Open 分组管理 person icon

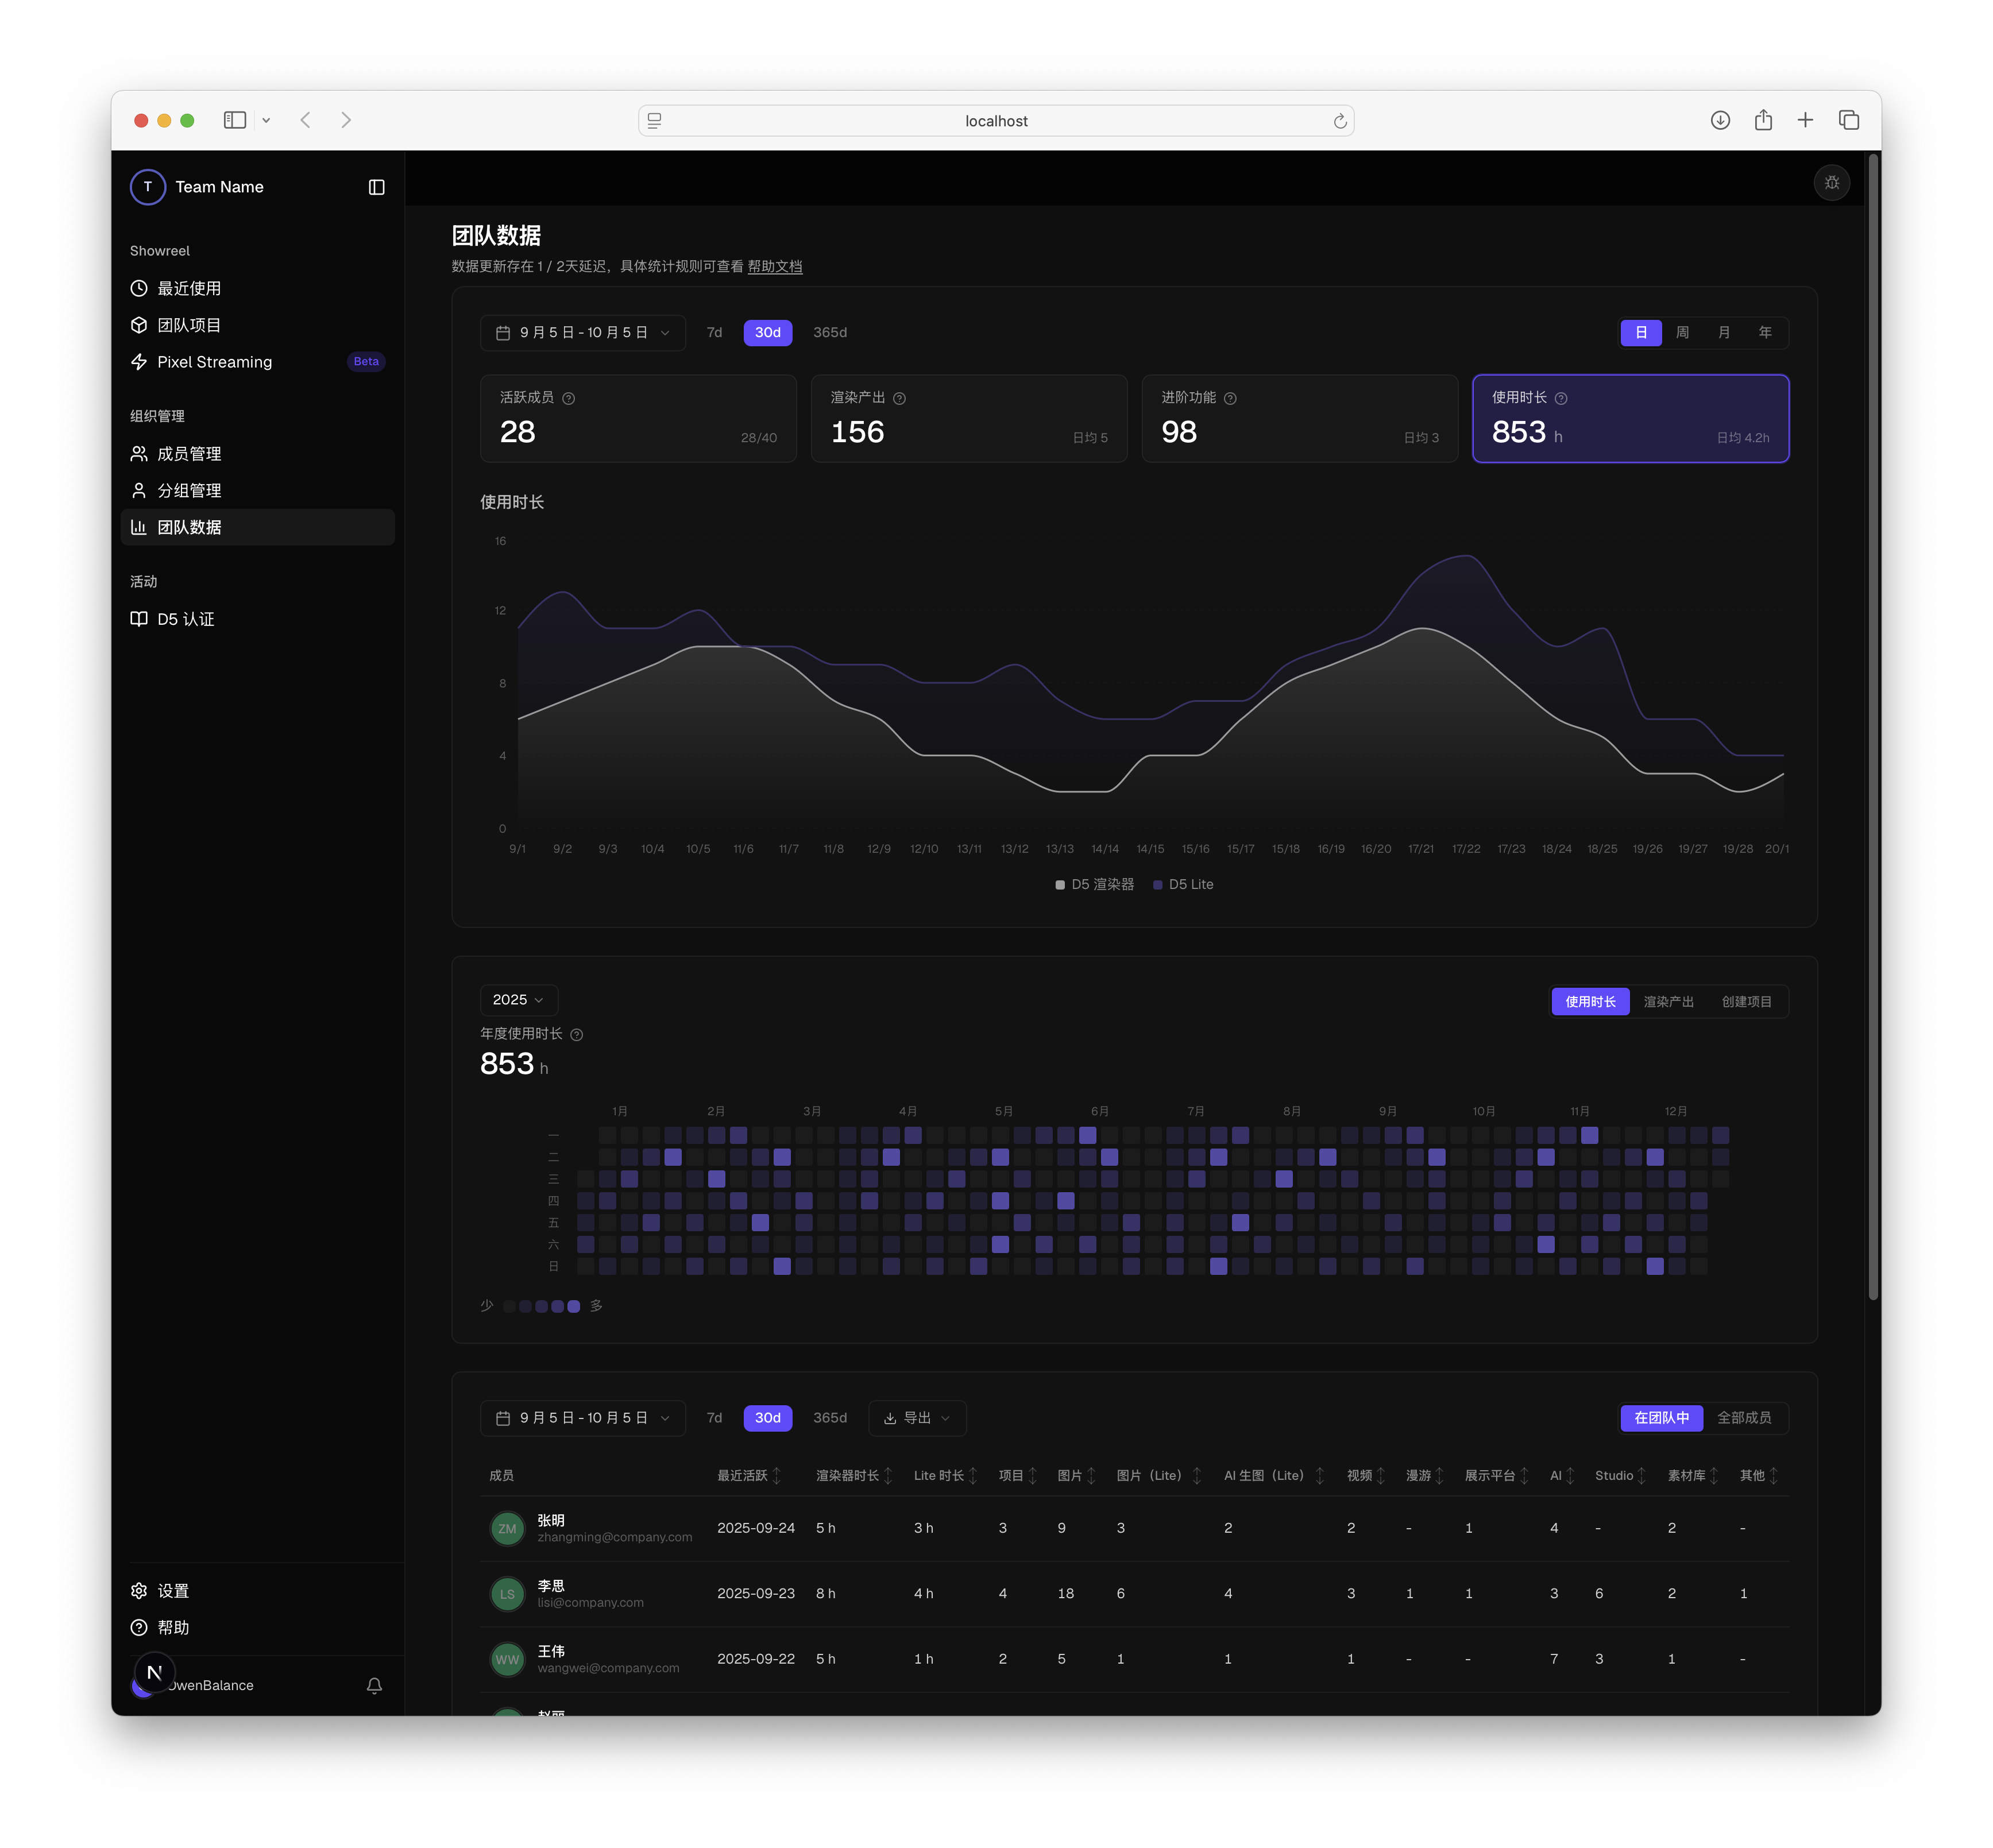coord(139,491)
